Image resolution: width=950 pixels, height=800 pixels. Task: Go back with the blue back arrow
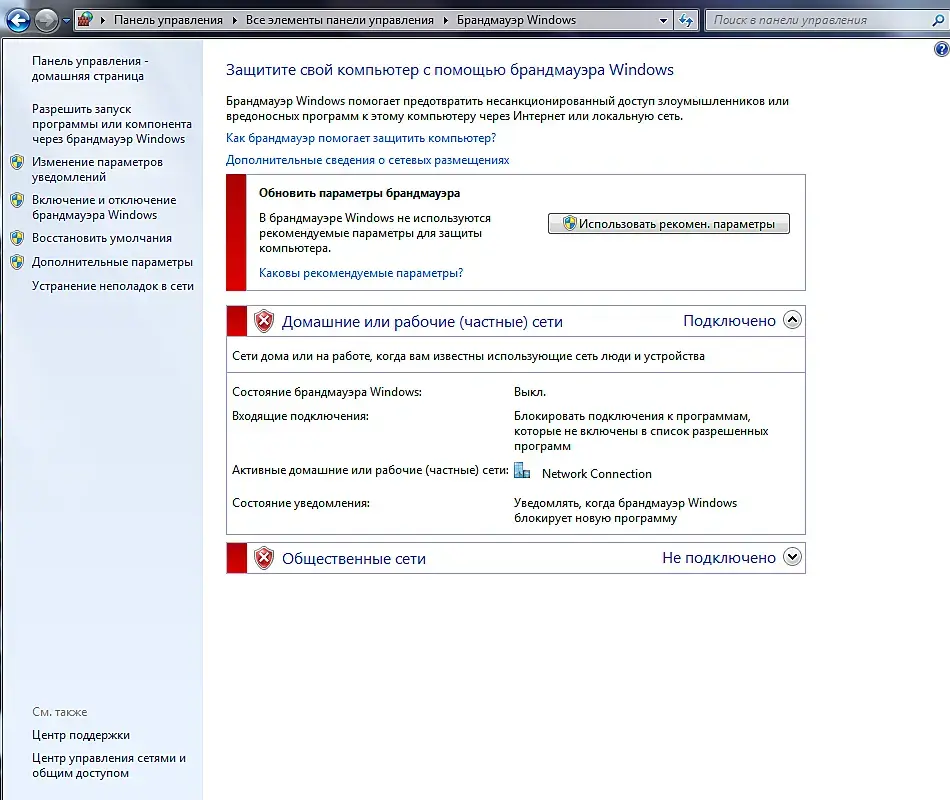pos(18,21)
